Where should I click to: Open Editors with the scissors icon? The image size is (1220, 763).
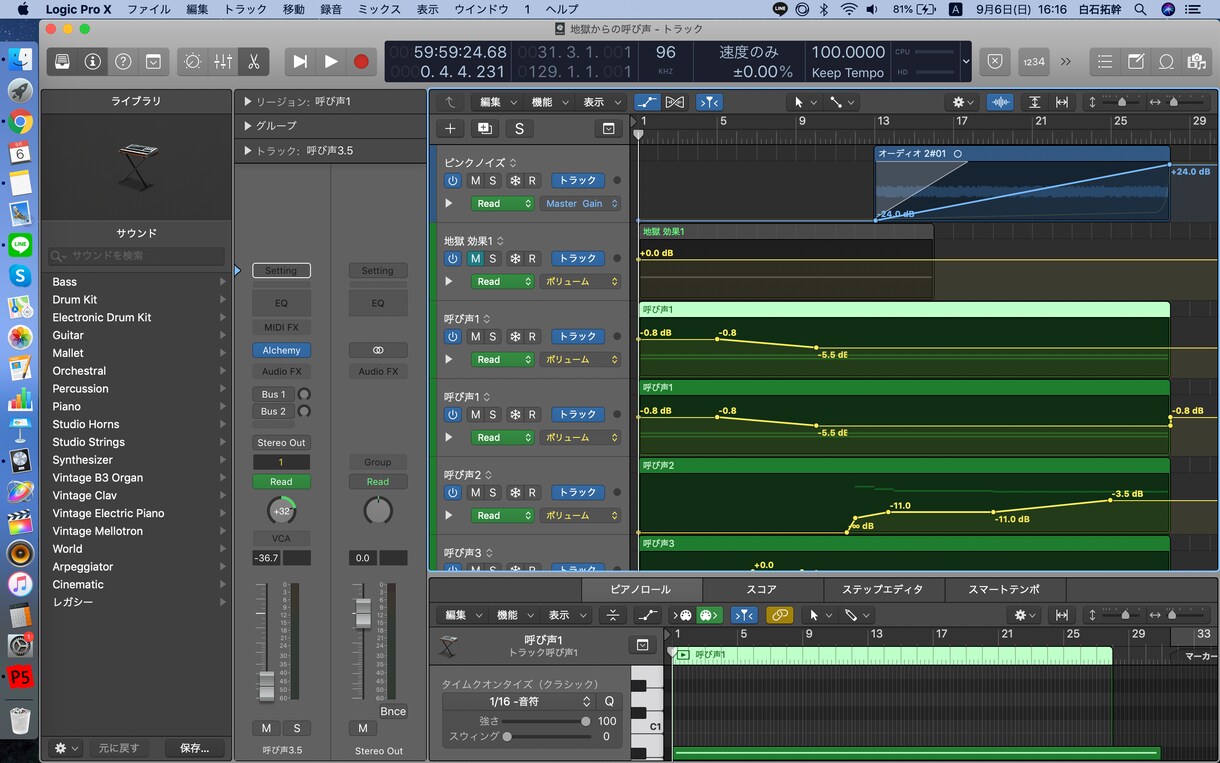pos(253,61)
